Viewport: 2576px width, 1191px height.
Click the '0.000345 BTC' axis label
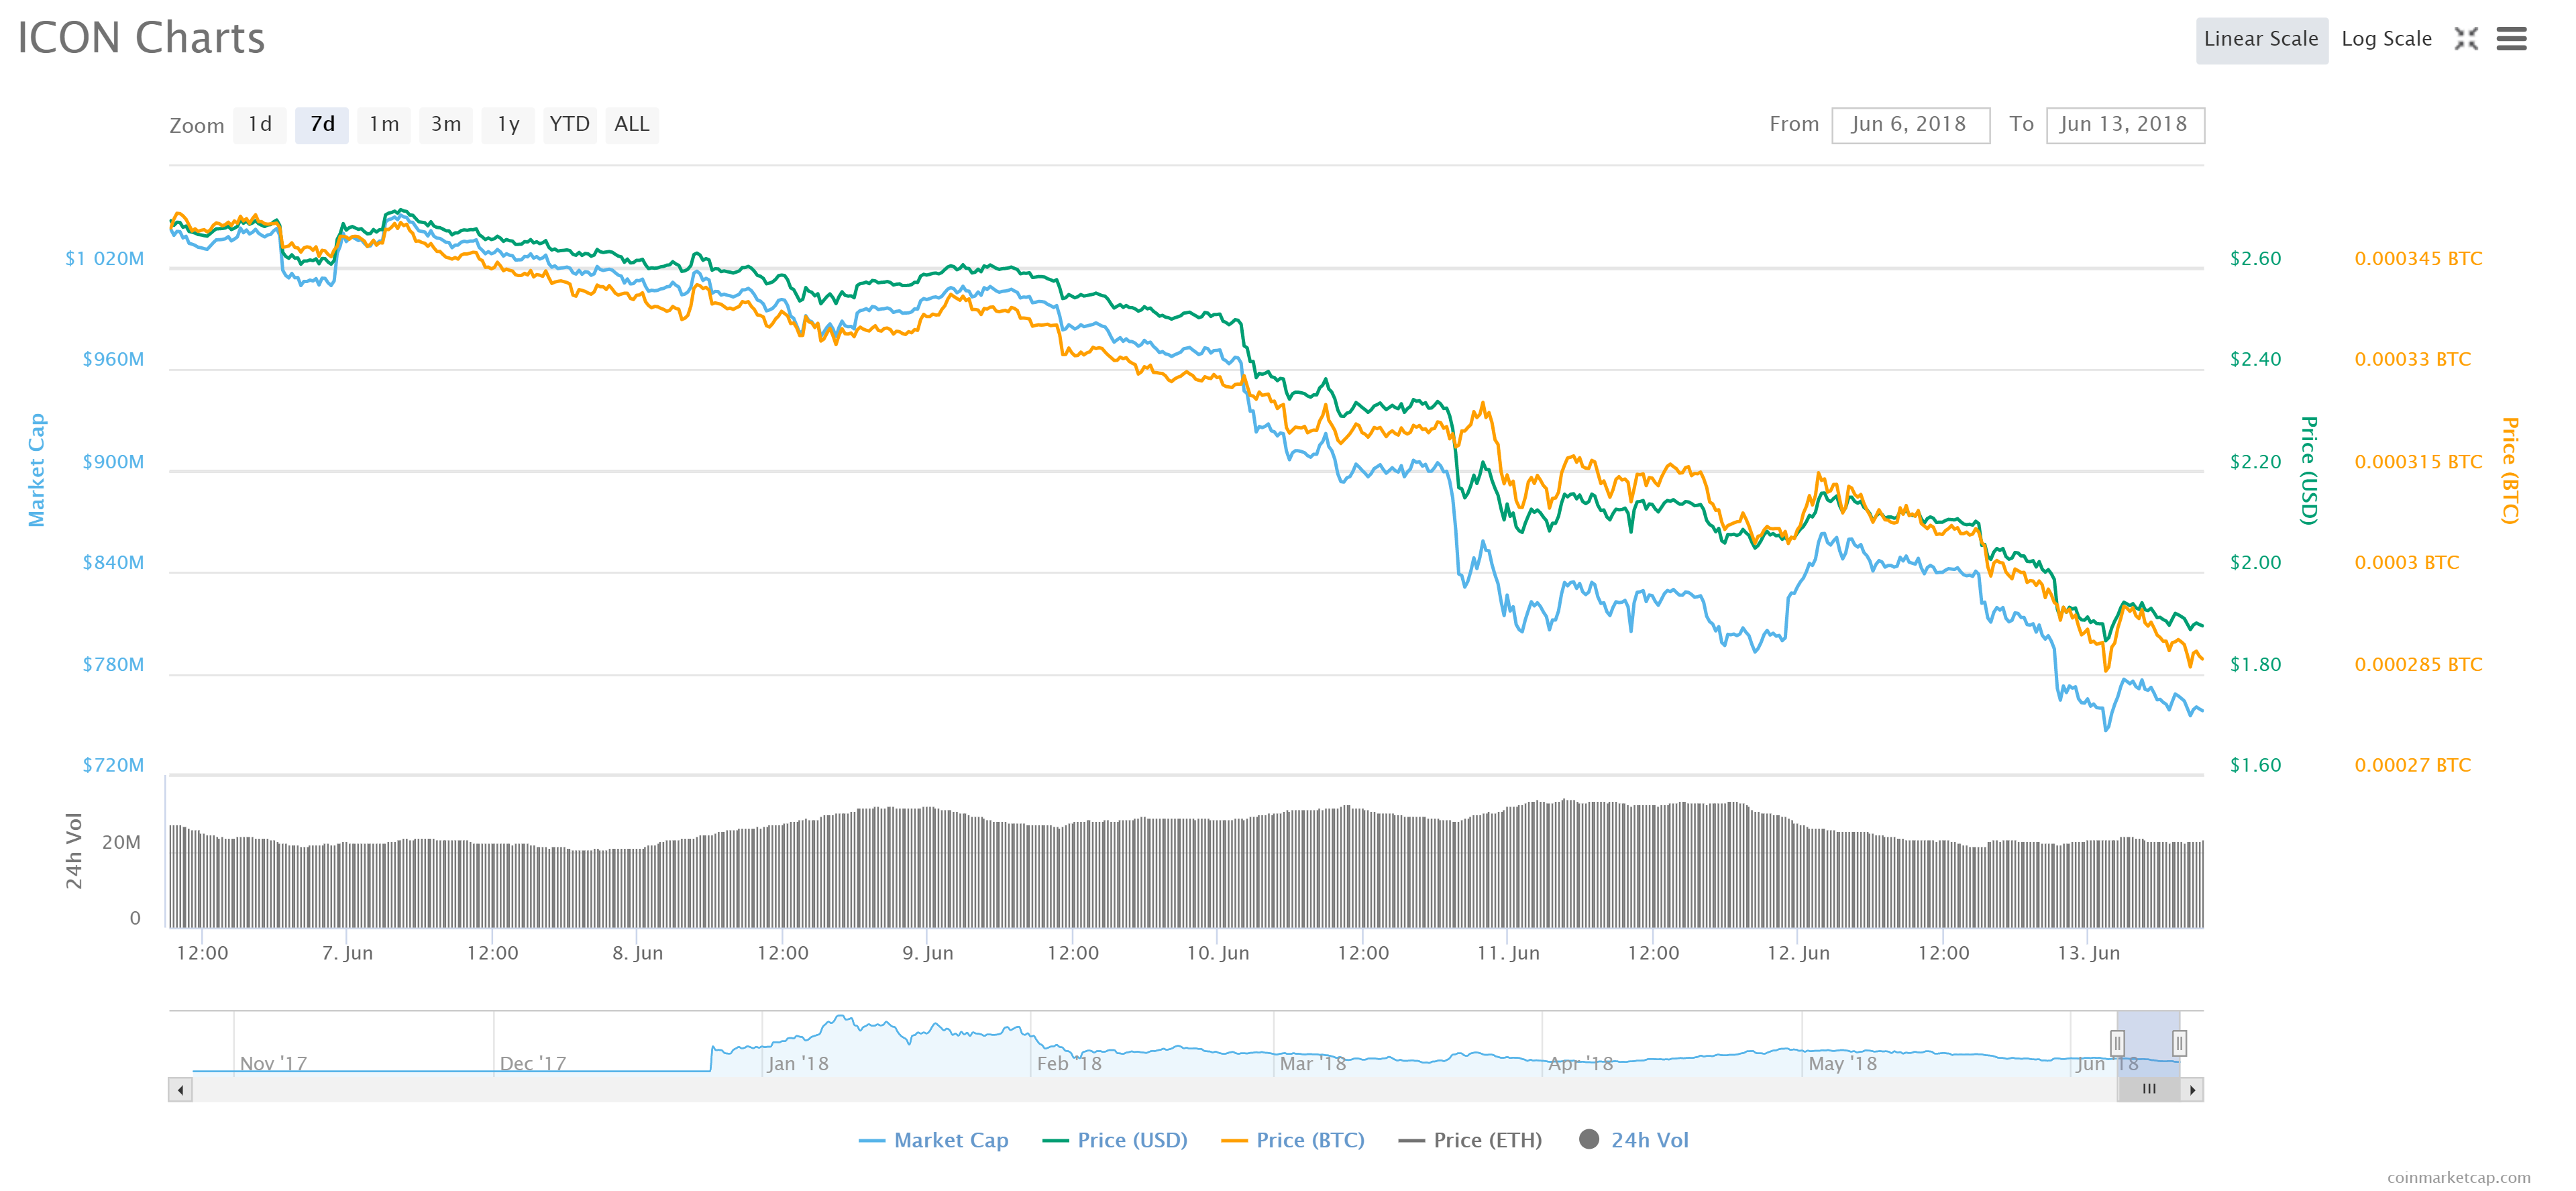click(2418, 259)
